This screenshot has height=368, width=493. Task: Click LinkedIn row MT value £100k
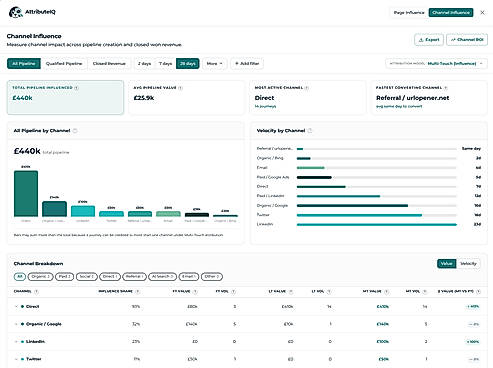pos(383,342)
